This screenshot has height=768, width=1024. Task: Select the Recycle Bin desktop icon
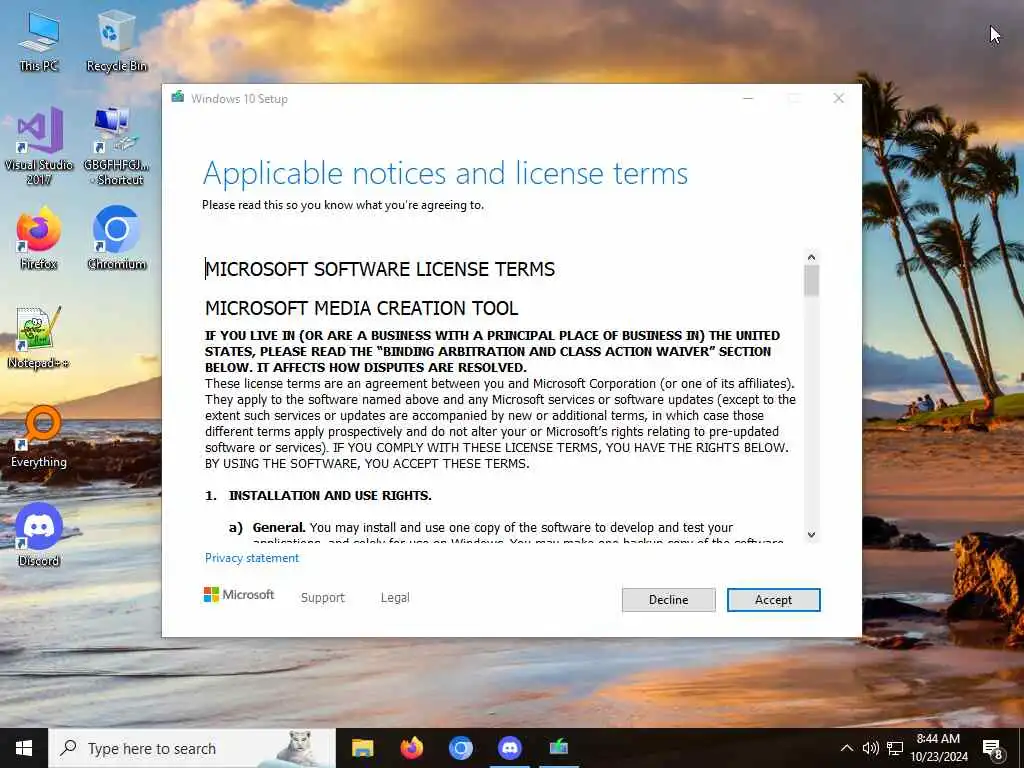tap(116, 40)
